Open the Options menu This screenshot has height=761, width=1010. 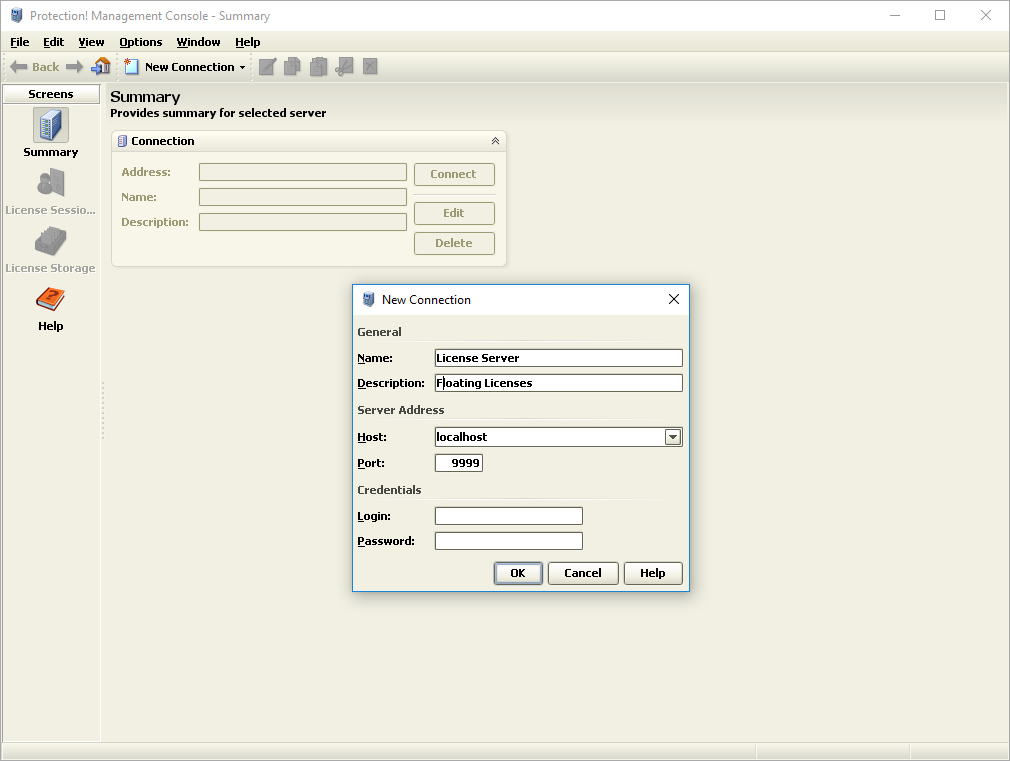point(140,42)
